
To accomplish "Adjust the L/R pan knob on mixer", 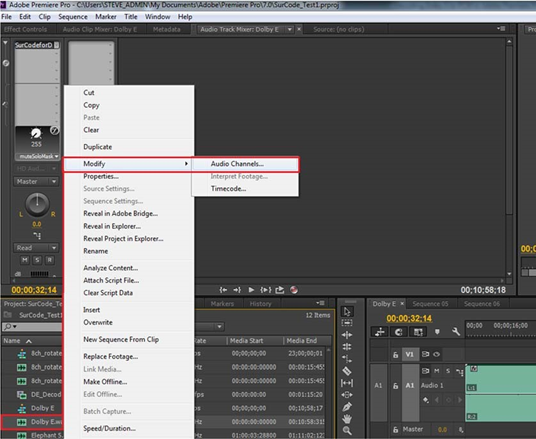I will pyautogui.click(x=37, y=204).
